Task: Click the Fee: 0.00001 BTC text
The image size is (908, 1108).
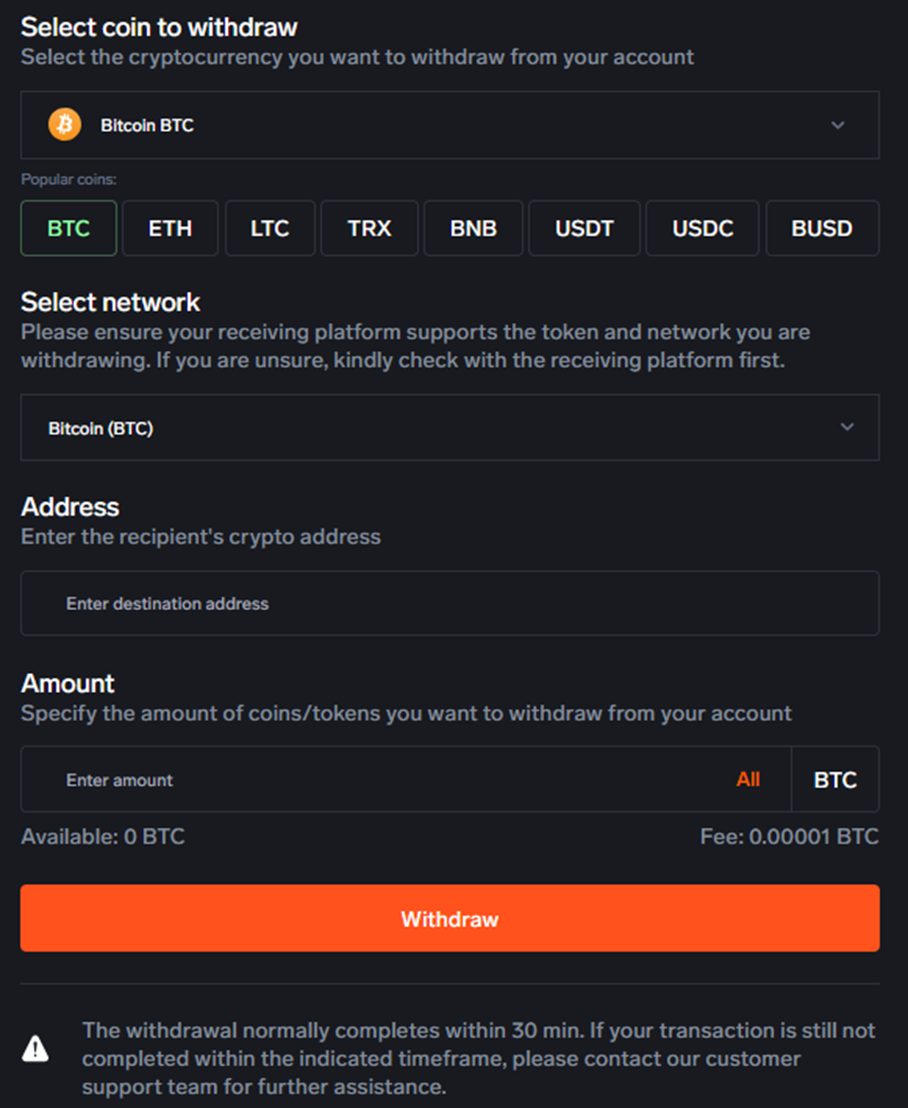Action: tap(789, 837)
